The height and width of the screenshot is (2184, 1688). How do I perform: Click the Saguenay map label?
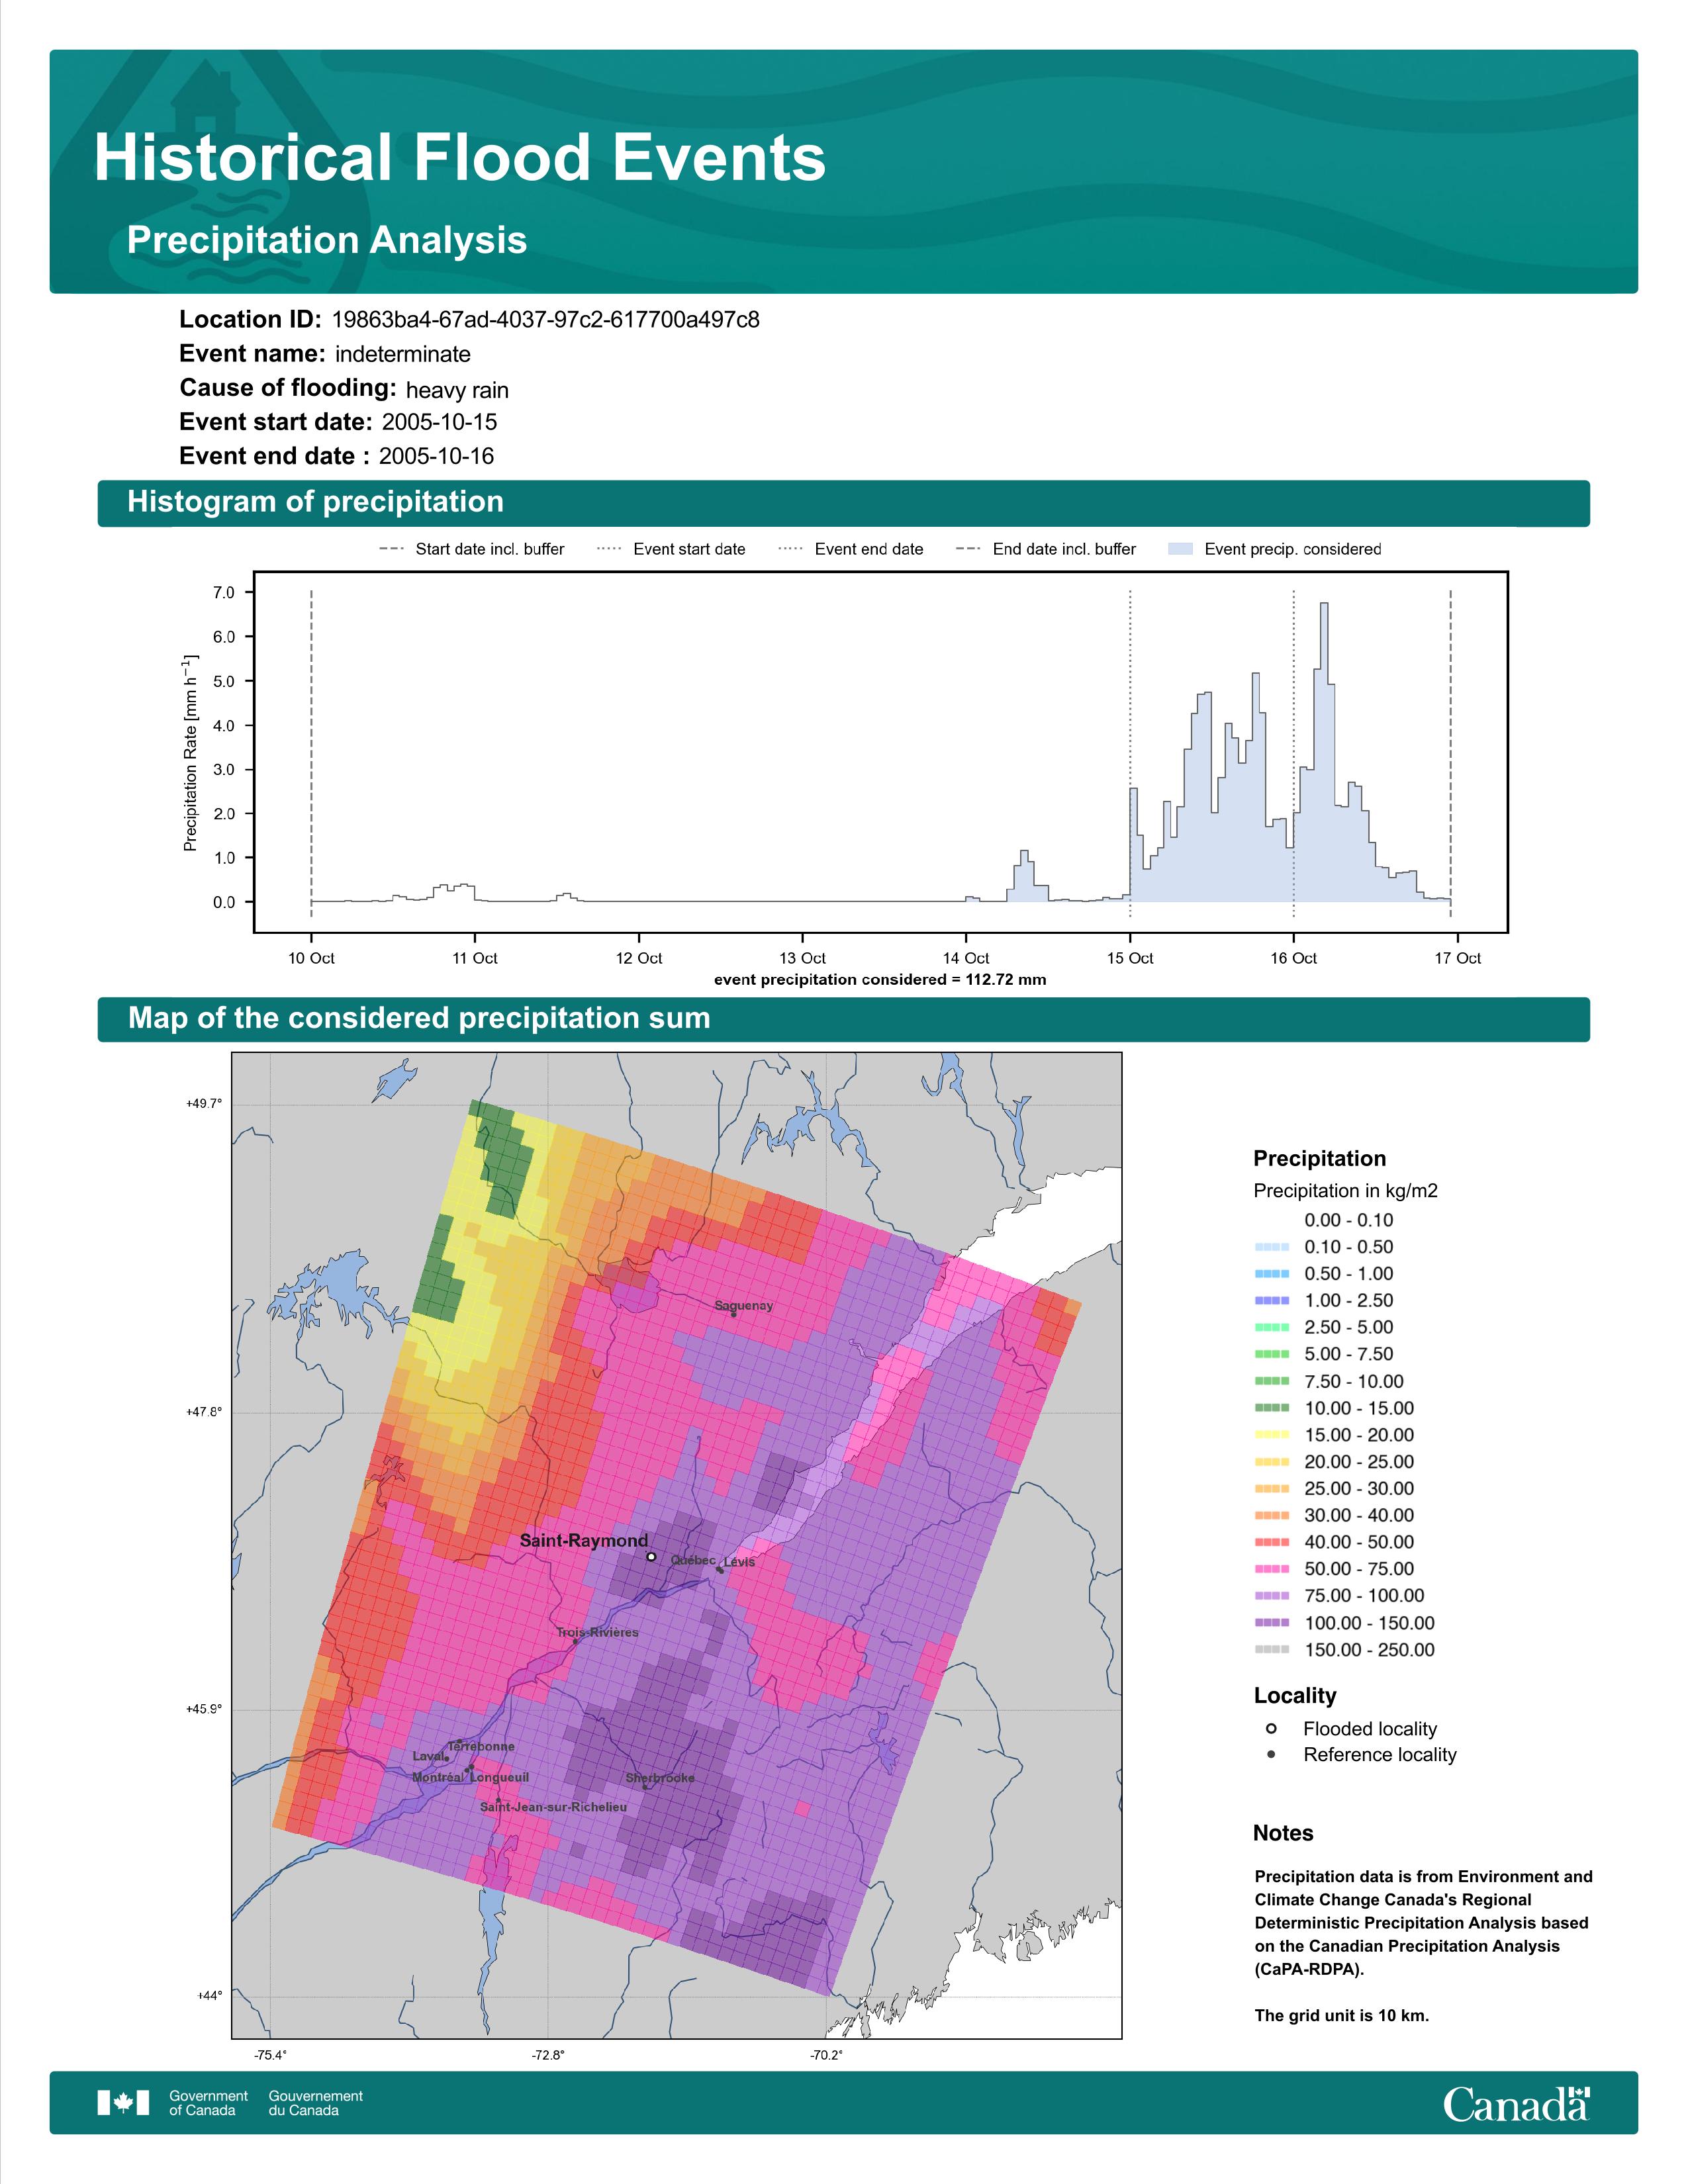[743, 1306]
